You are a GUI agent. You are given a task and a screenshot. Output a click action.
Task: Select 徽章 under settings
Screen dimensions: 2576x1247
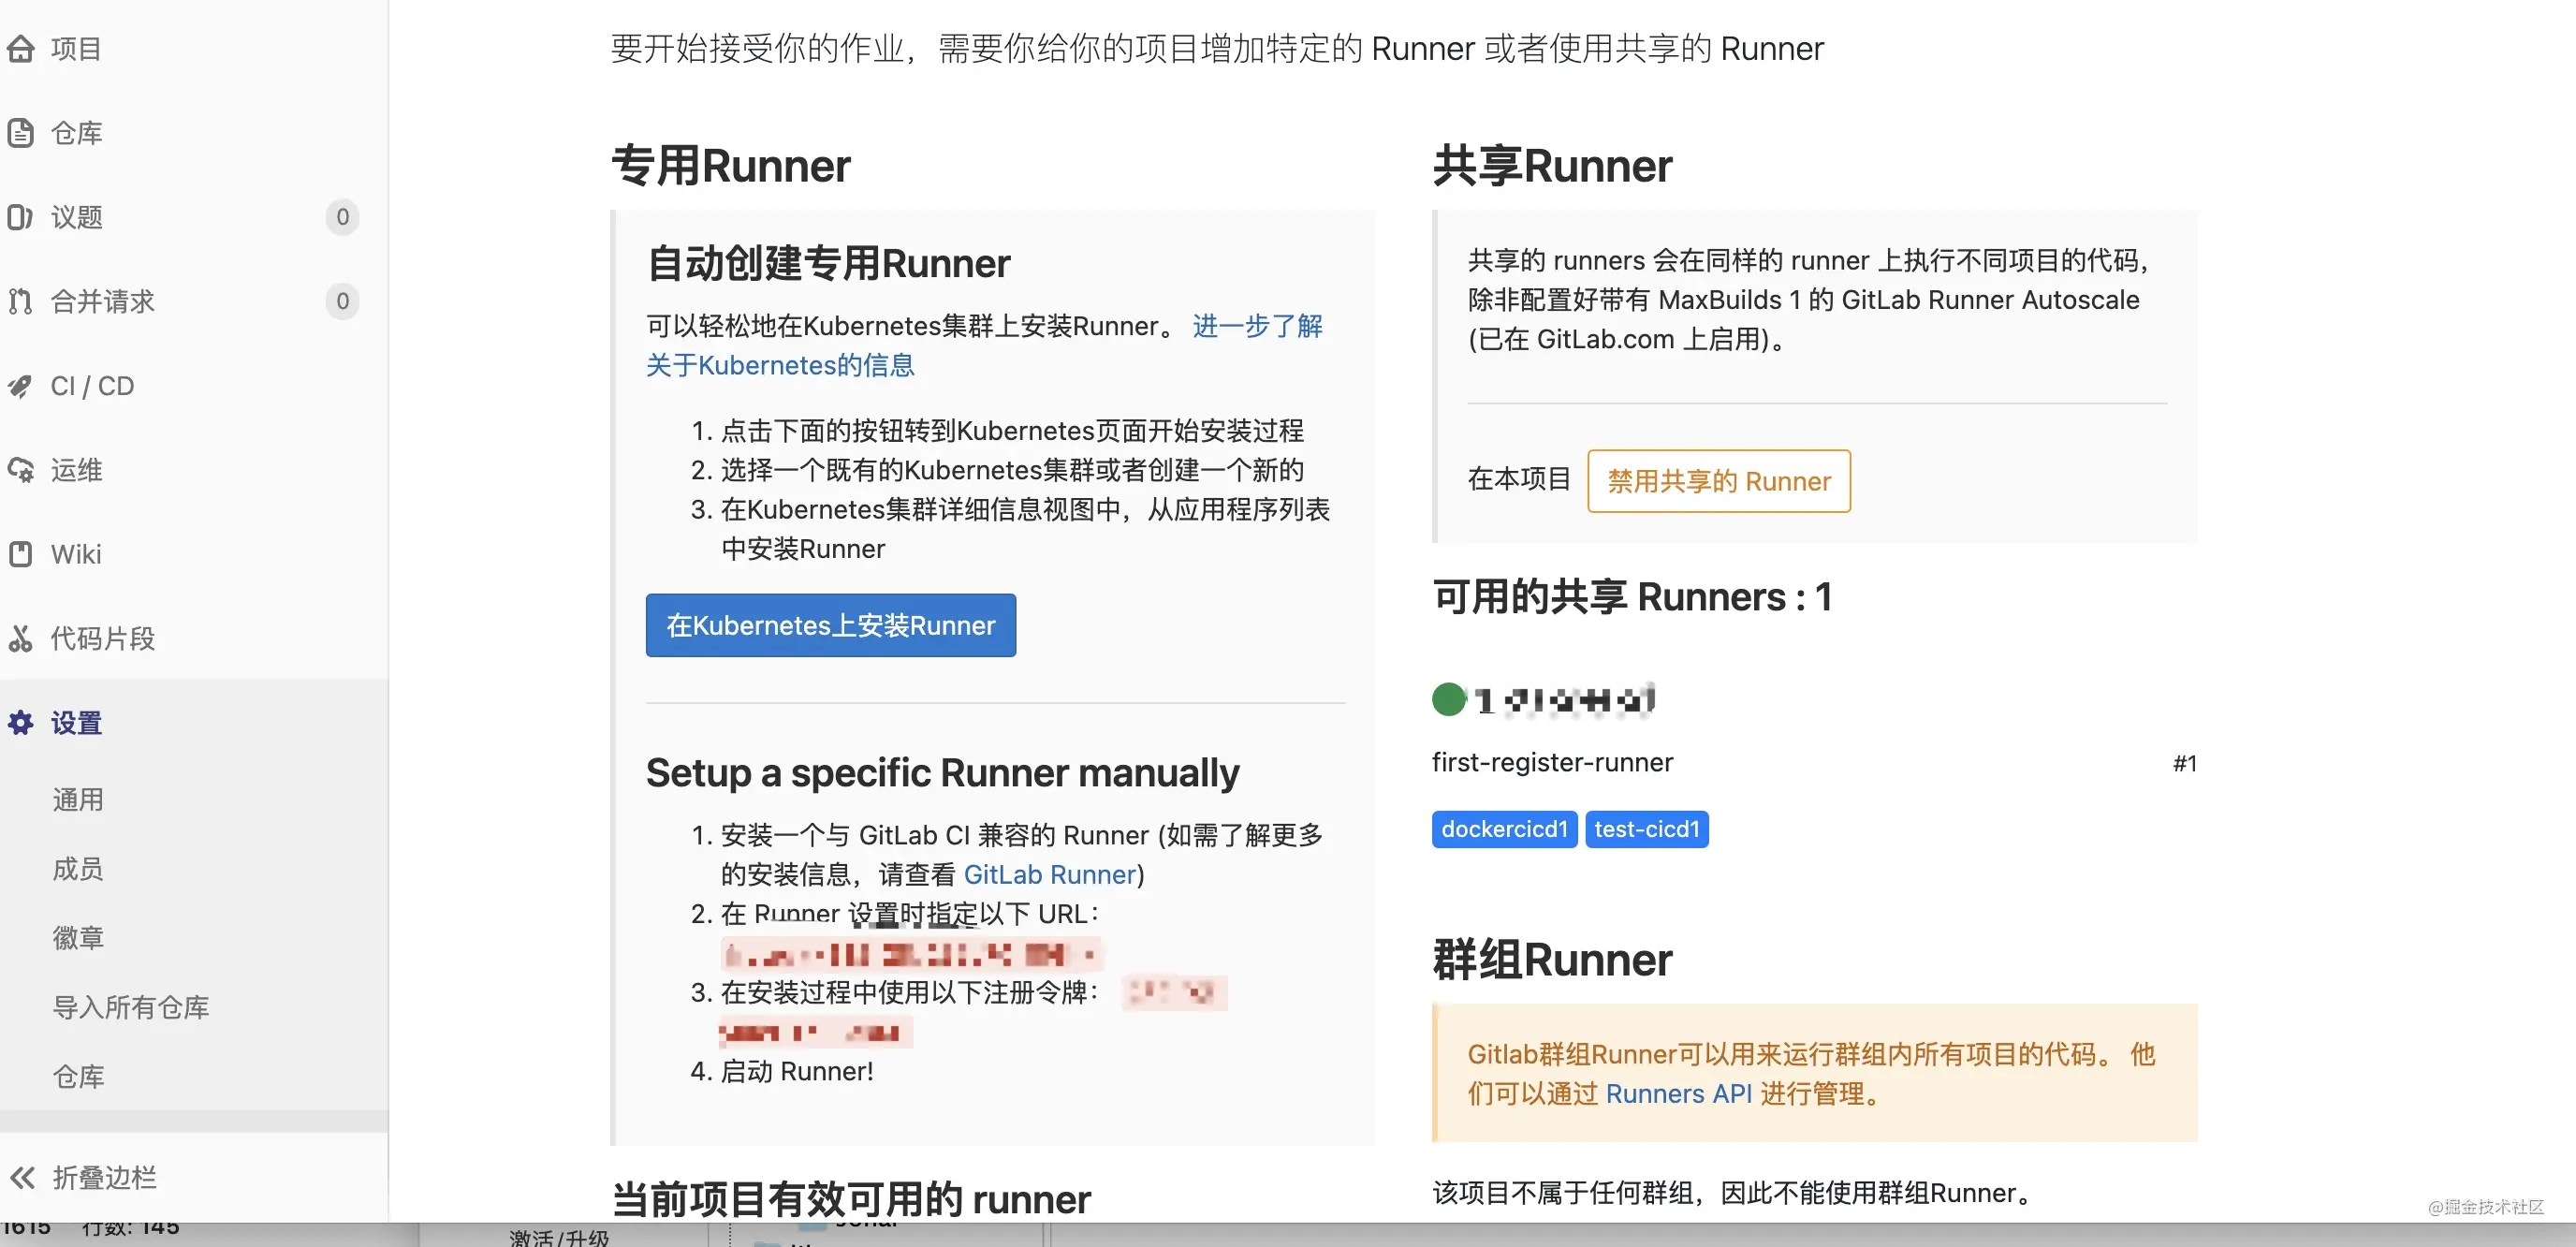point(78,937)
